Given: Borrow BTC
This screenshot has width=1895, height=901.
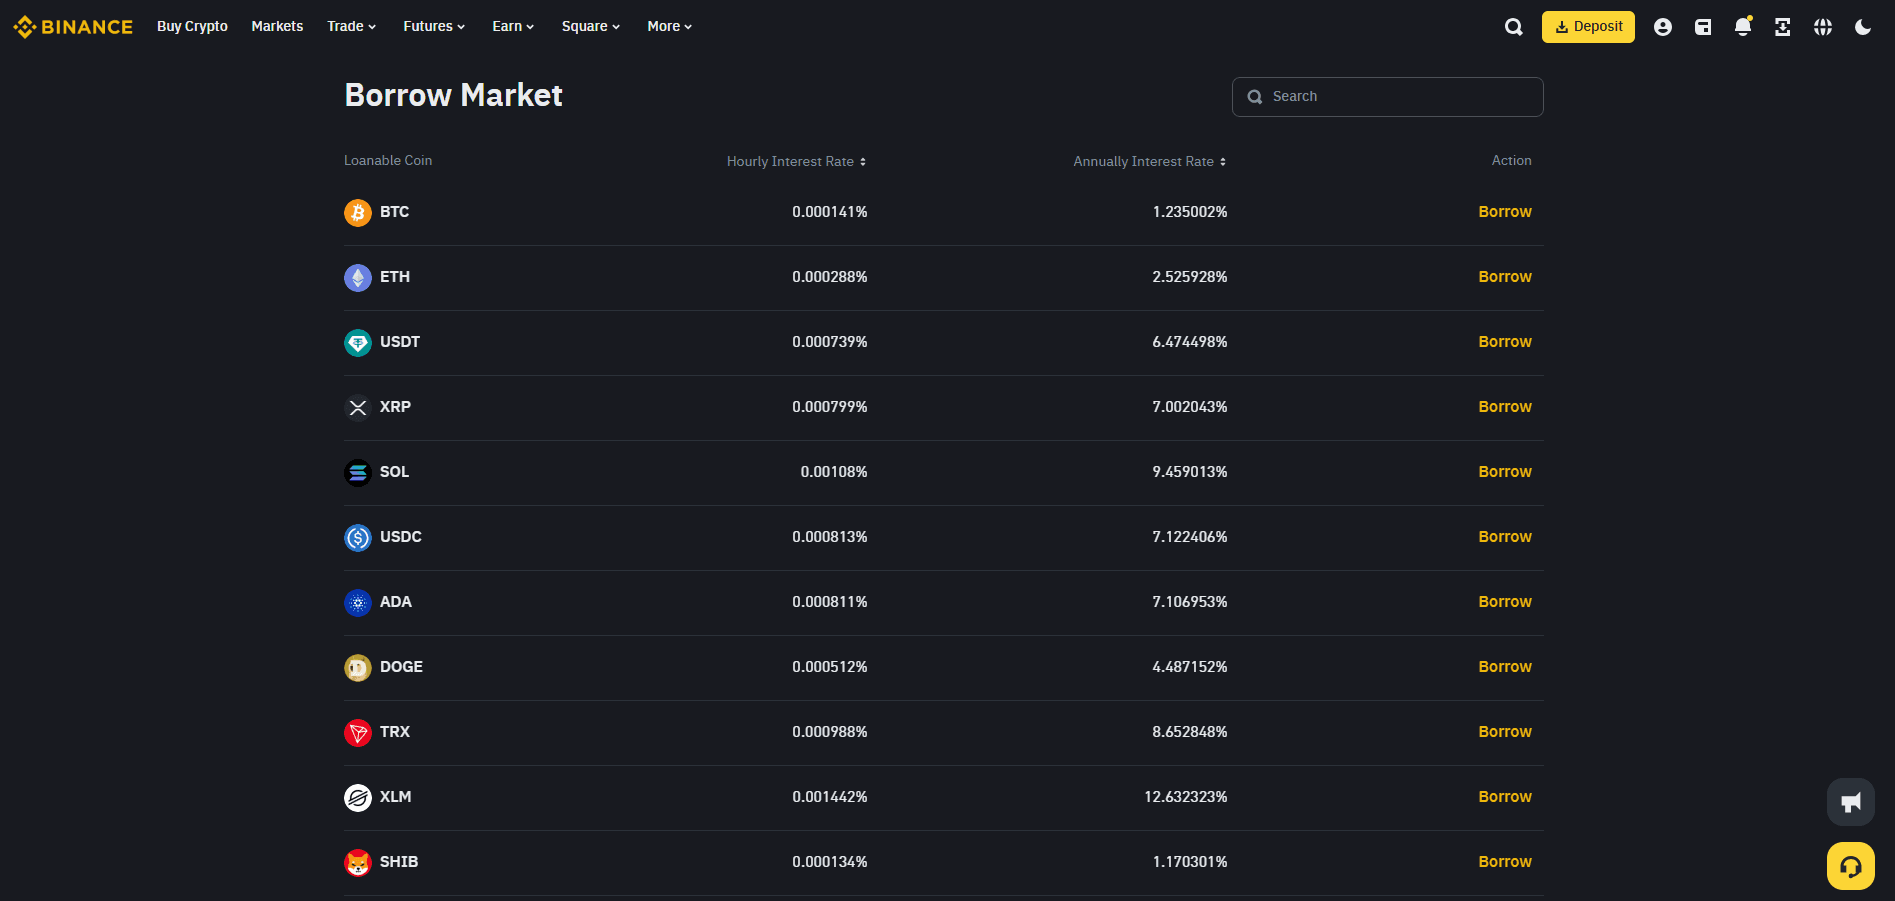Looking at the screenshot, I should [x=1505, y=212].
